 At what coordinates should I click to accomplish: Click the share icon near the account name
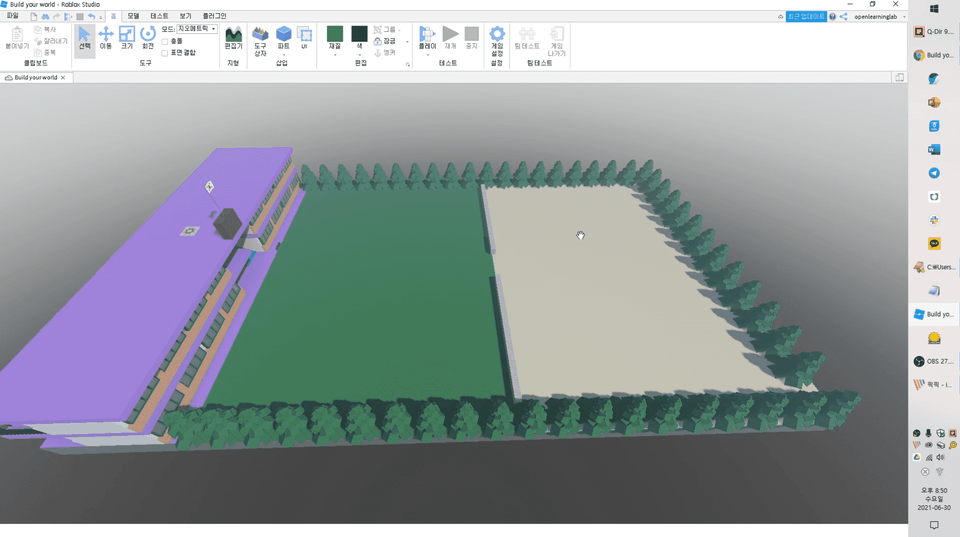tap(844, 17)
